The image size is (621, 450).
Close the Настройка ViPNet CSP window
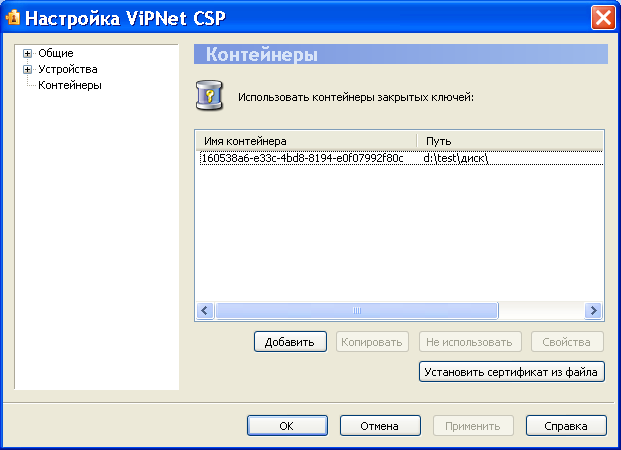[x=603, y=17]
